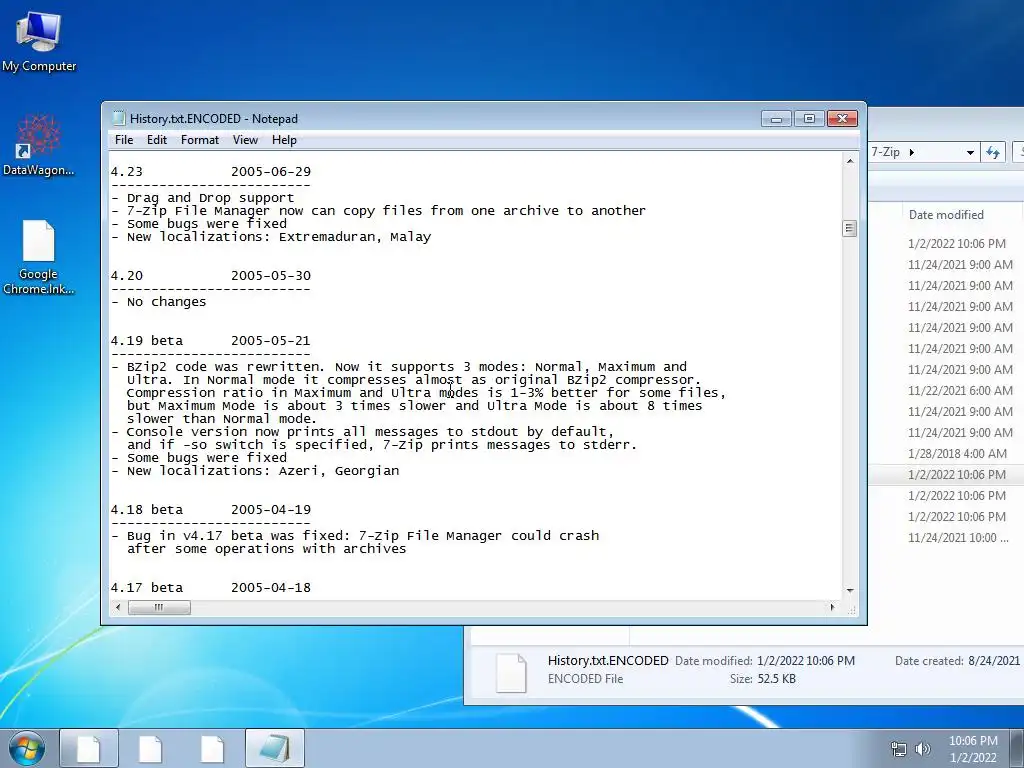Select the Google Chrome.lnk desktop file

(x=39, y=257)
